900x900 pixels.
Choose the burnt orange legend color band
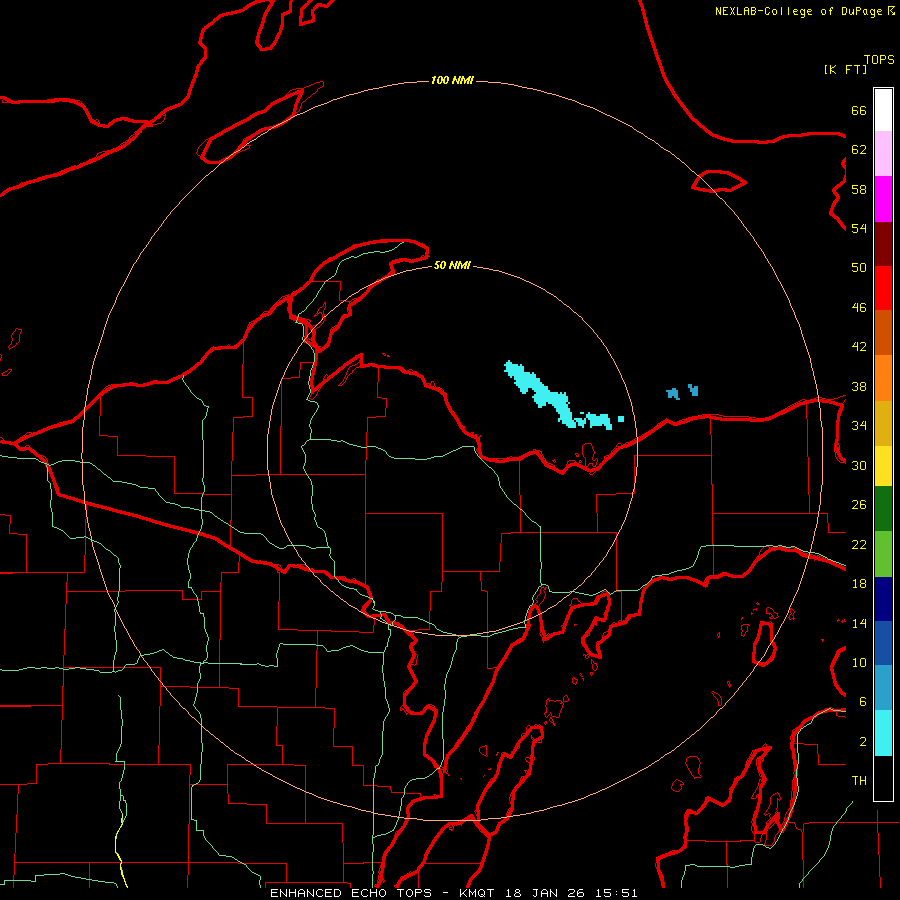(883, 333)
